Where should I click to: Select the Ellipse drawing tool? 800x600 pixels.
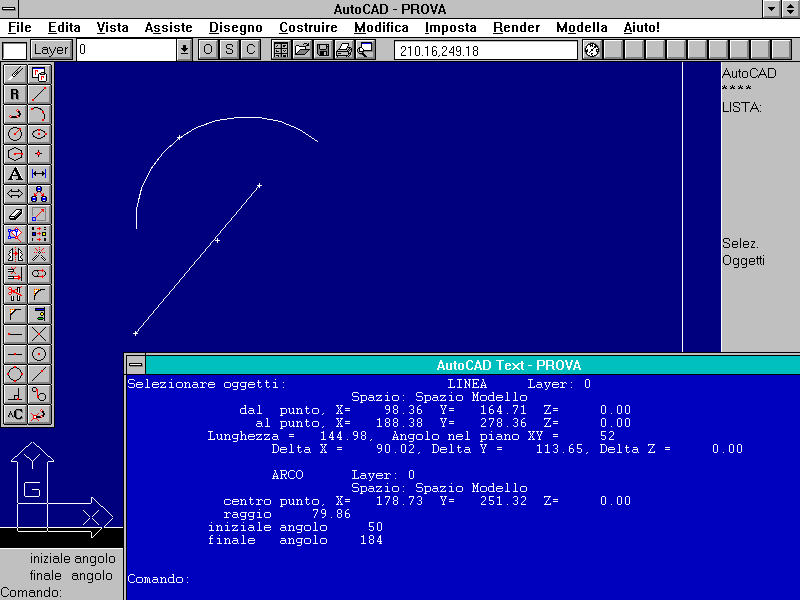(x=39, y=134)
